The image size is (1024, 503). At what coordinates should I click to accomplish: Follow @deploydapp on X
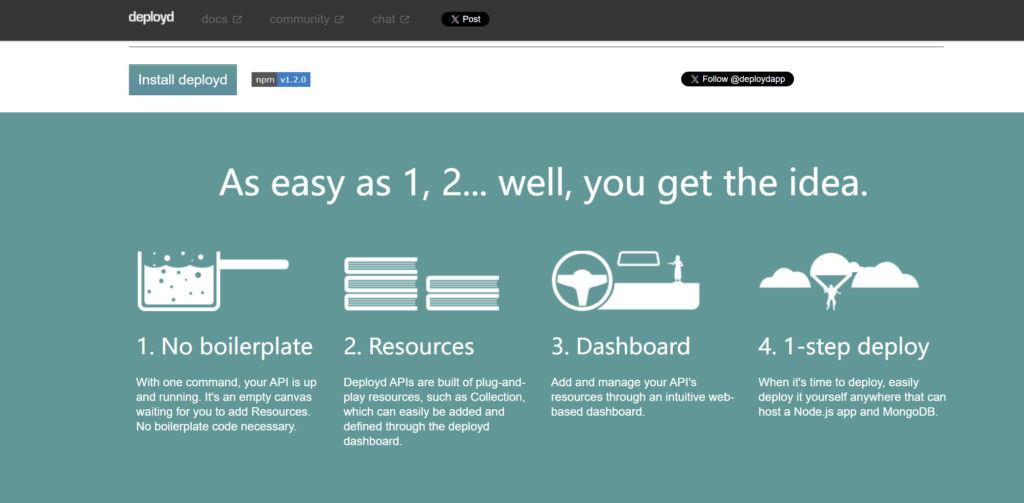pos(737,79)
